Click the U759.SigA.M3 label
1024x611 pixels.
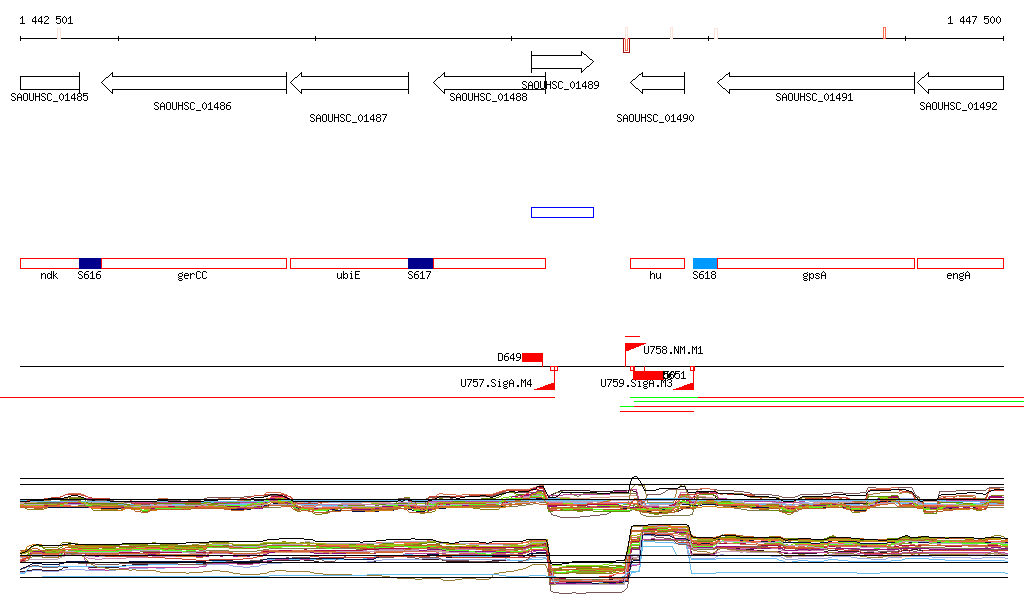pyautogui.click(x=636, y=383)
